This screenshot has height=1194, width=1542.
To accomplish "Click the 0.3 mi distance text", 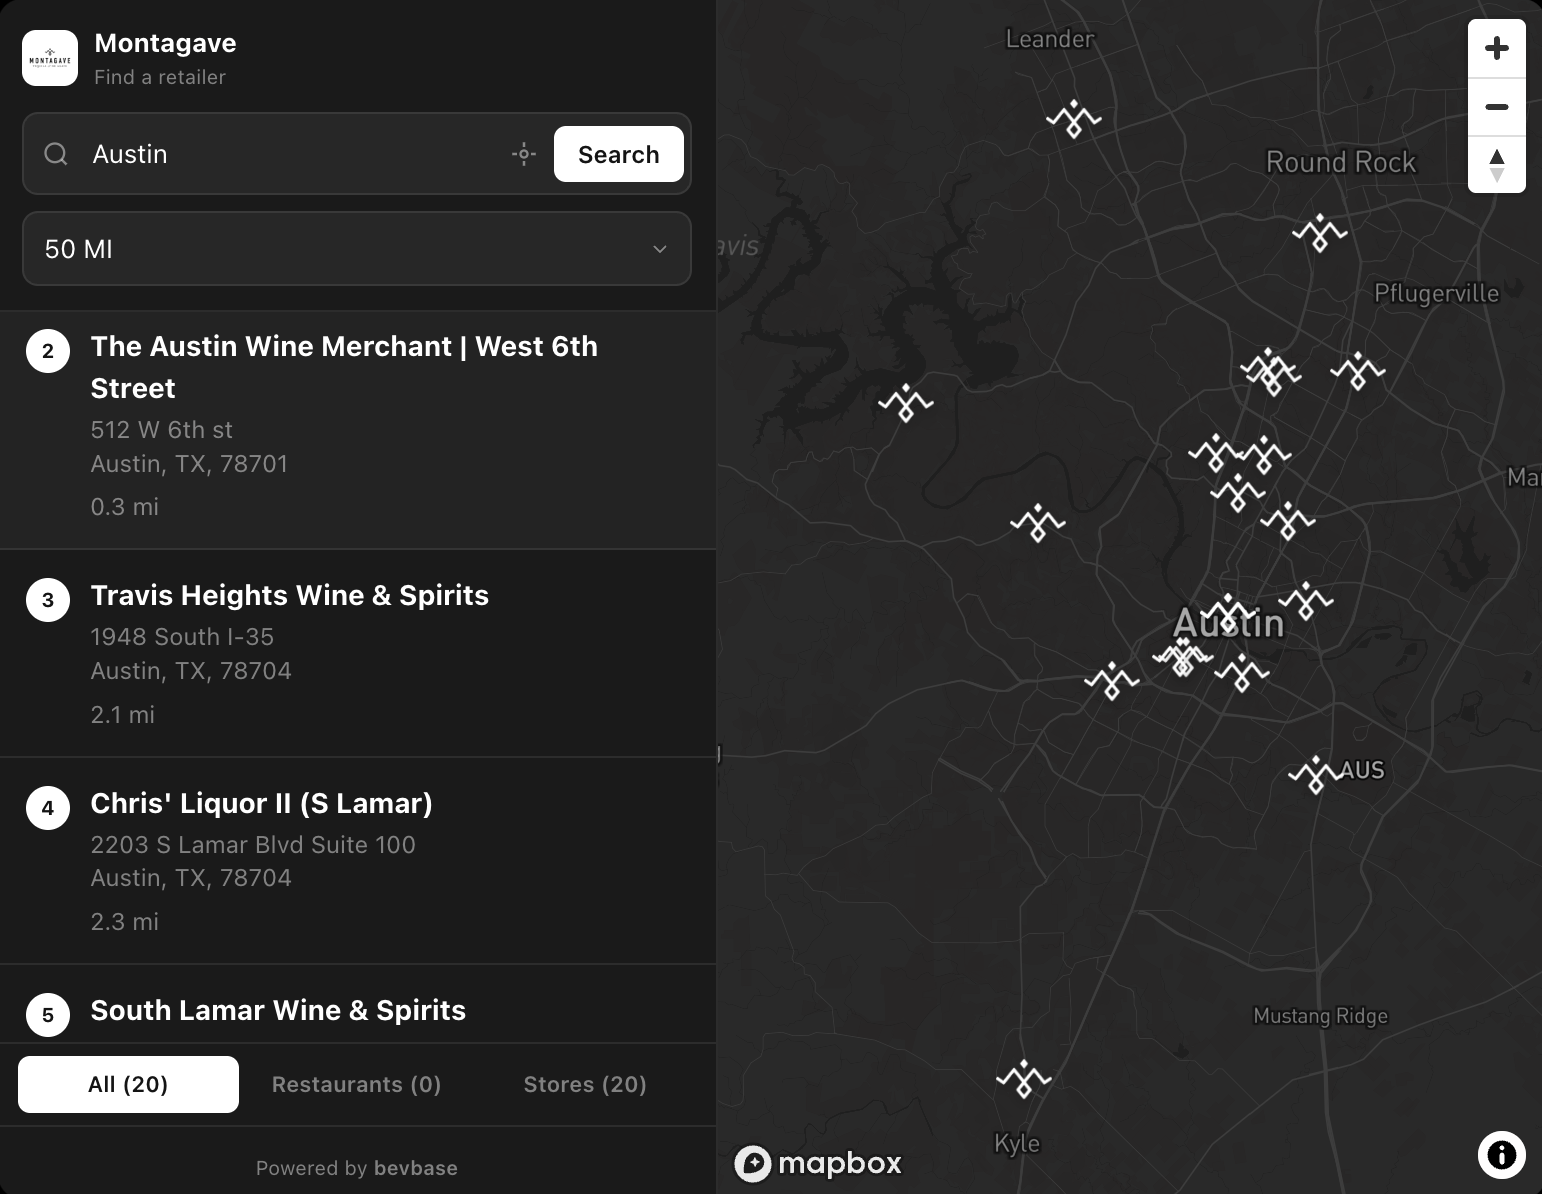I will [125, 507].
